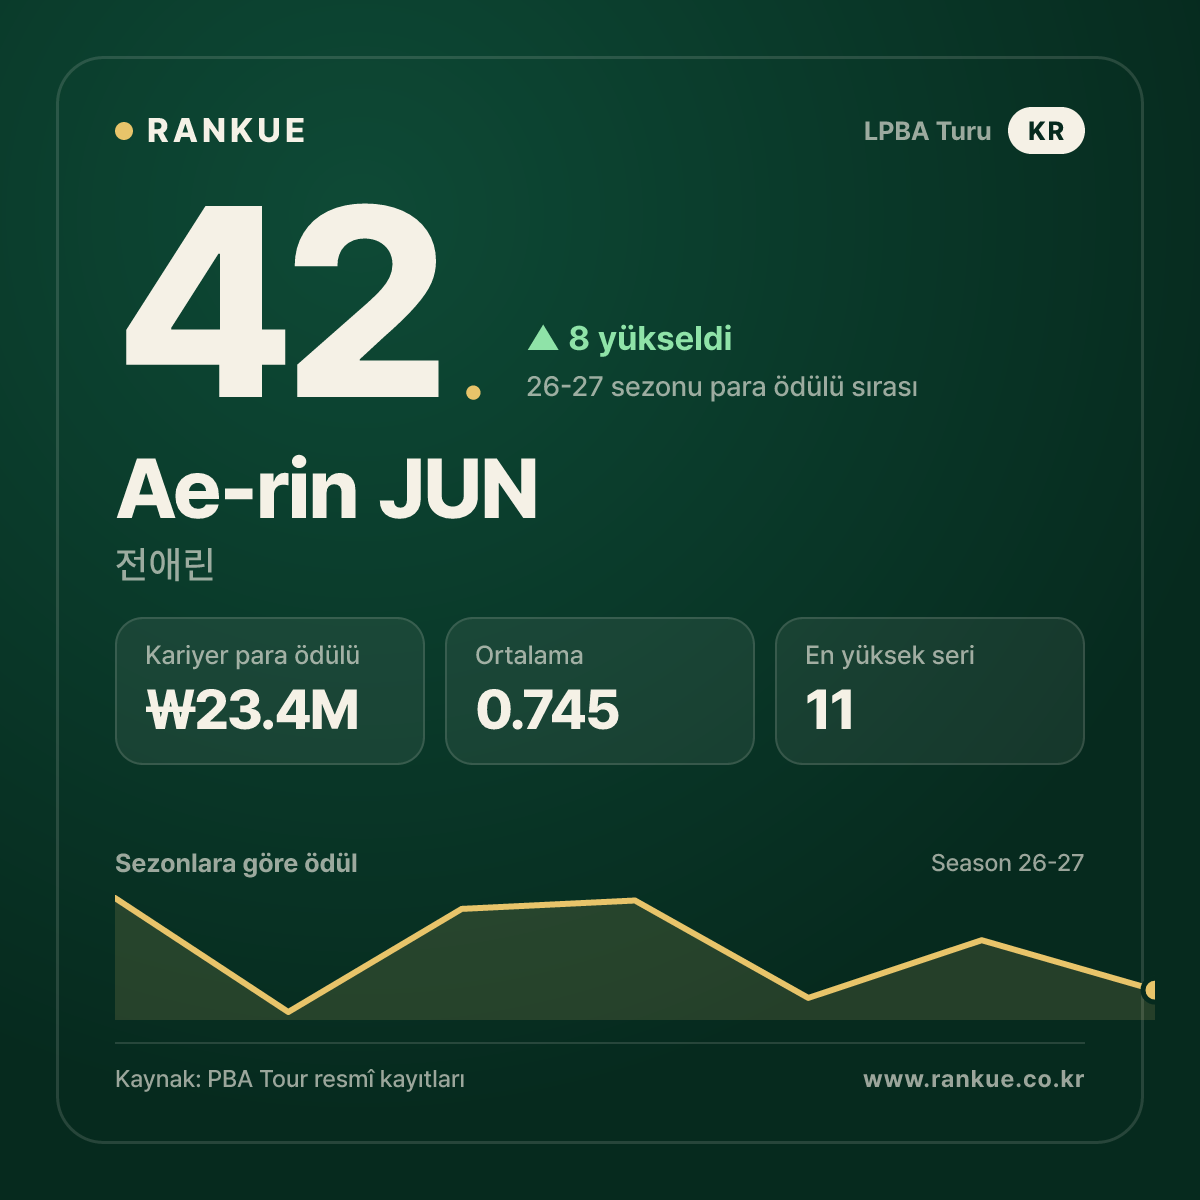Viewport: 1200px width, 1200px height.
Task: Click the ₩23.4M value
Action: [x=252, y=710]
